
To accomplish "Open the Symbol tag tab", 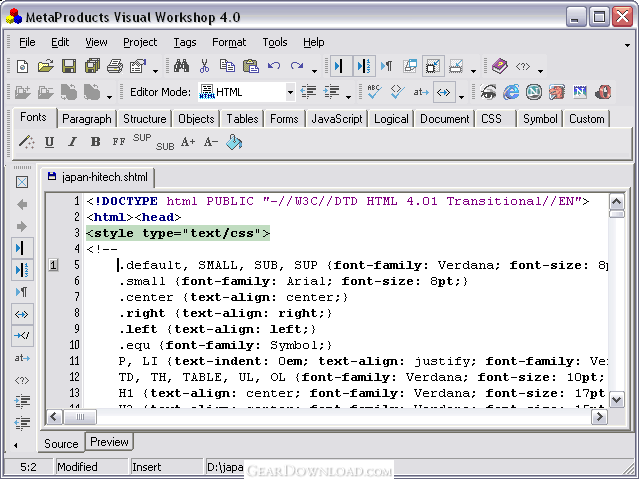I will [540, 119].
